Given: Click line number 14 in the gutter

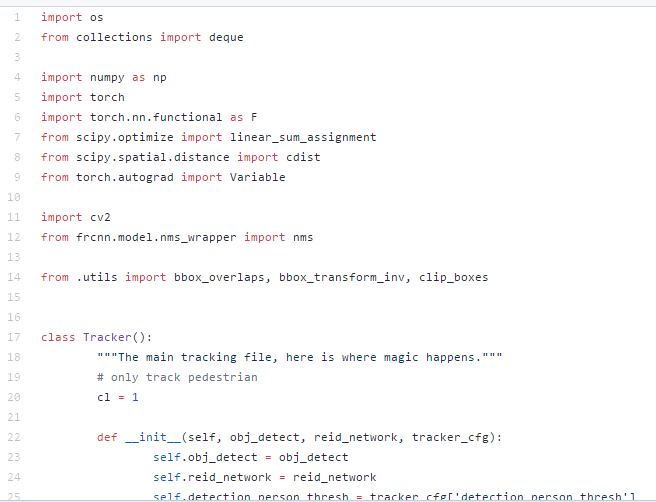Looking at the screenshot, I should pyautogui.click(x=14, y=277).
